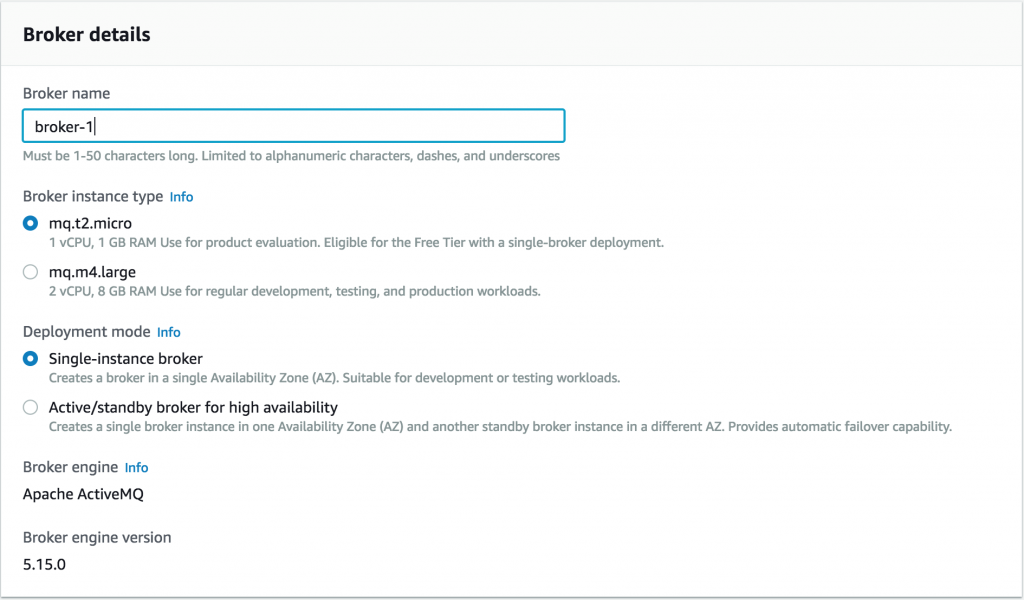Click the Broker engine version label
The image size is (1024, 600).
pyautogui.click(x=97, y=537)
